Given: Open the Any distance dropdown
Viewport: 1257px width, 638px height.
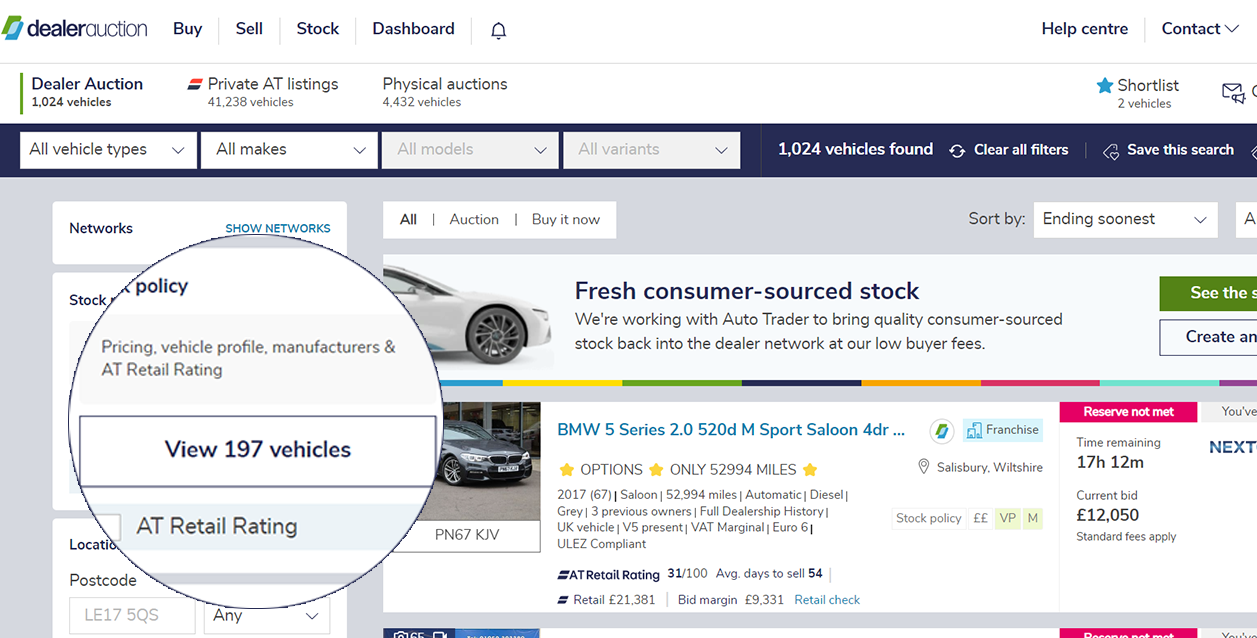Looking at the screenshot, I should 267,616.
